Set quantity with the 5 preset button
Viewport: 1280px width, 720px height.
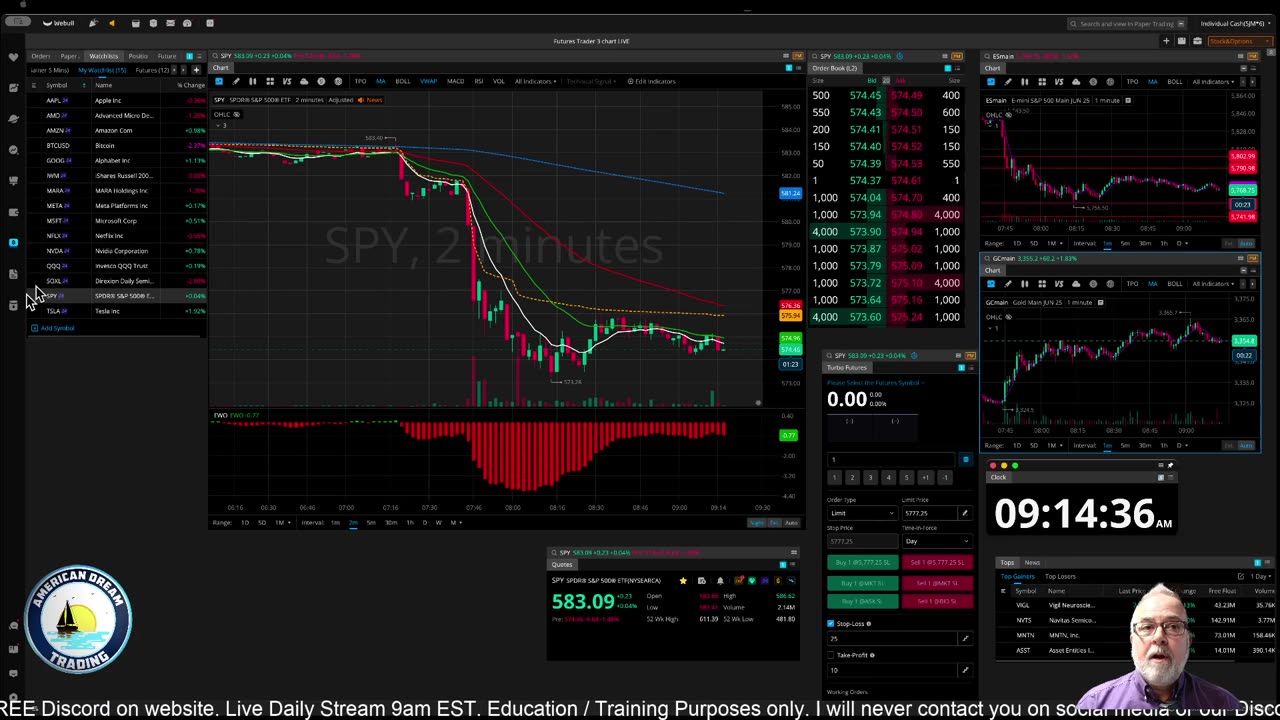pyautogui.click(x=907, y=478)
